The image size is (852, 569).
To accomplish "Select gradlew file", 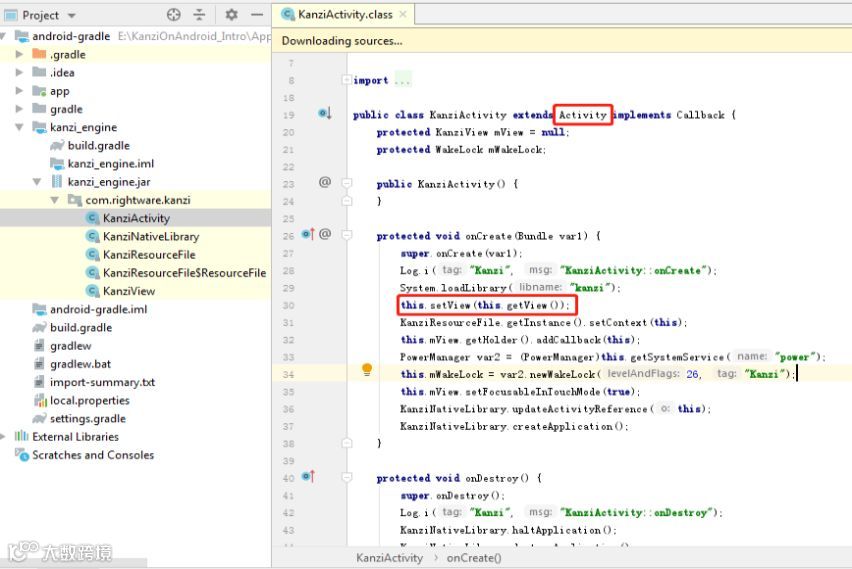I will click(71, 346).
